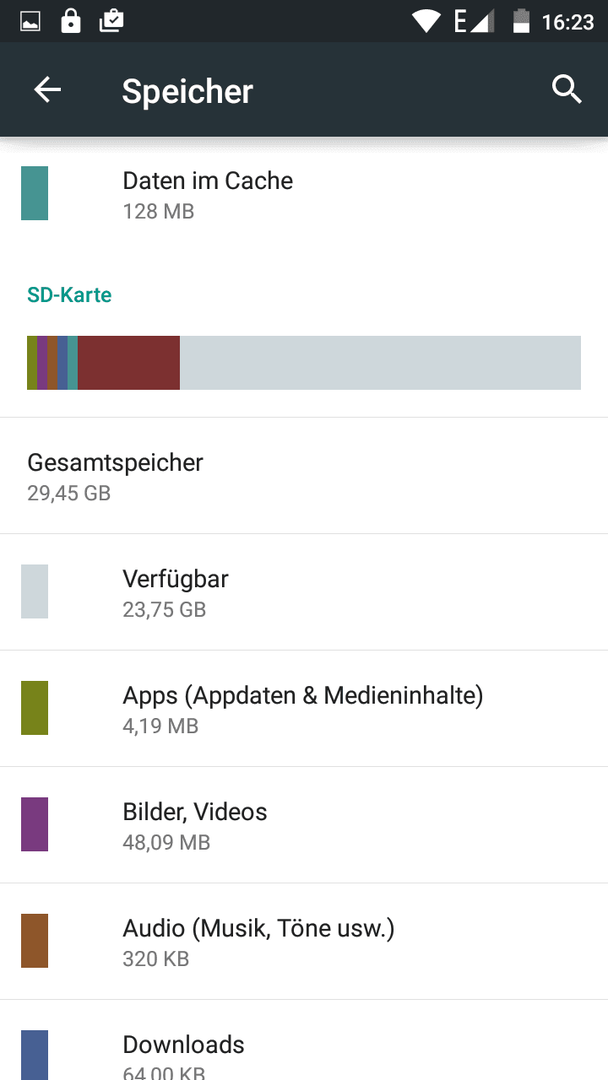Tap the dark red segment of SD-Karte bar

(129, 363)
